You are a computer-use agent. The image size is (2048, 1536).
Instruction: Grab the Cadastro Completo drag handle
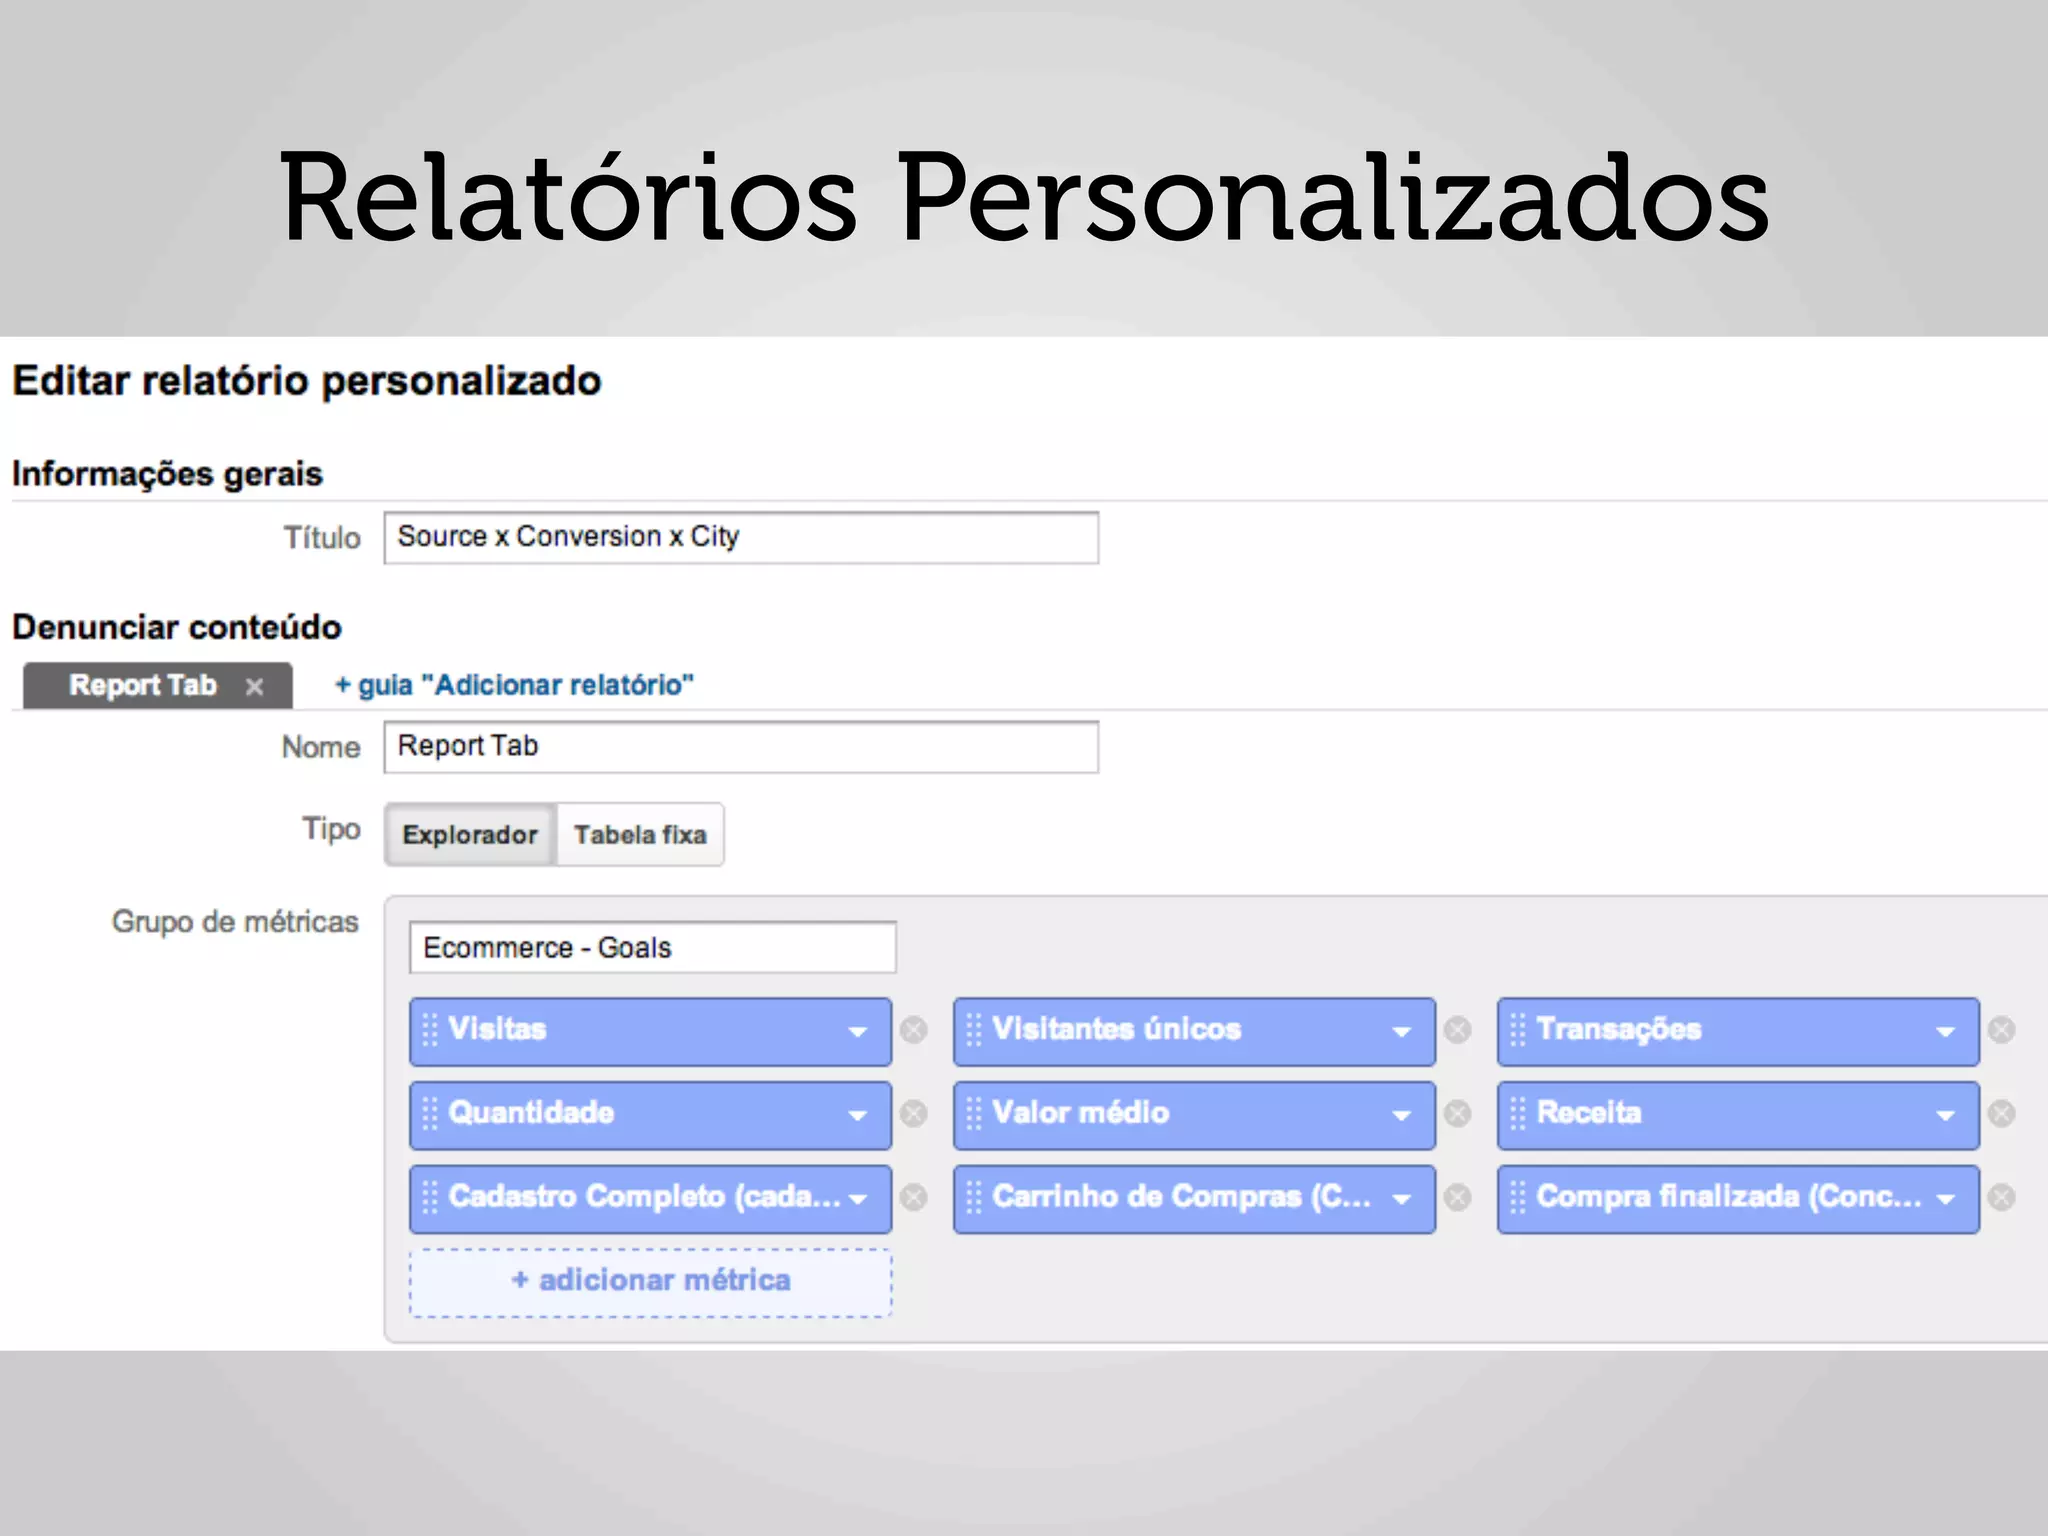point(430,1197)
